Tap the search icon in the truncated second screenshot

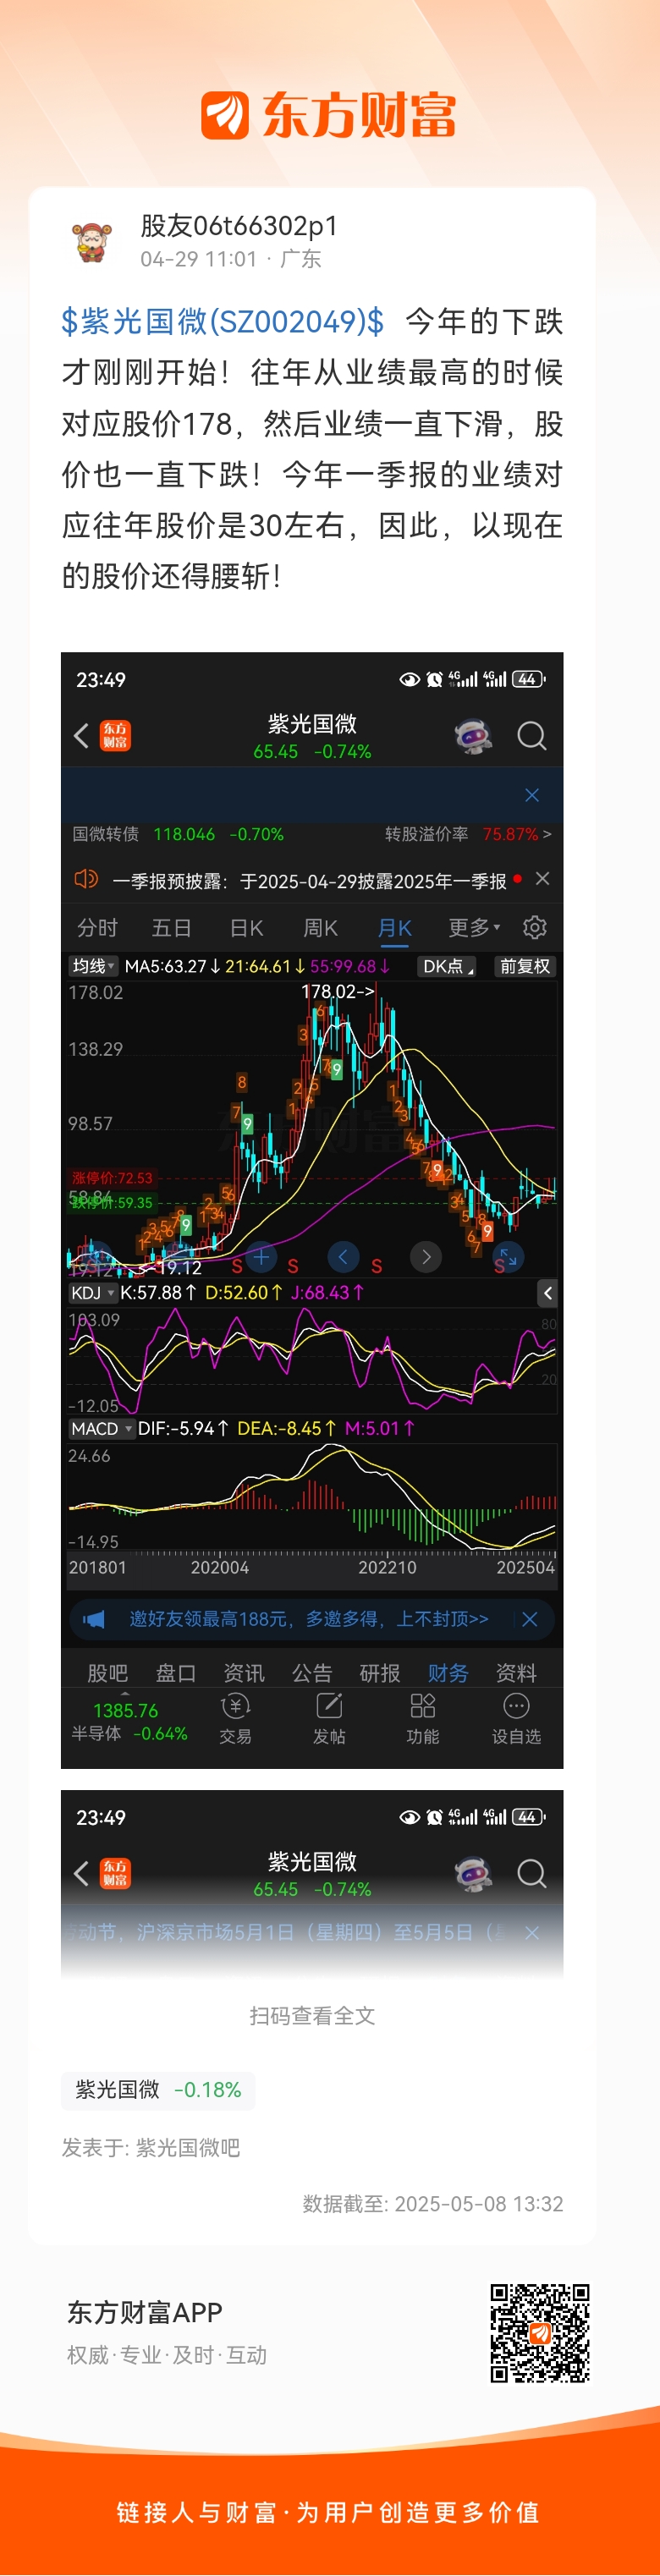532,1873
